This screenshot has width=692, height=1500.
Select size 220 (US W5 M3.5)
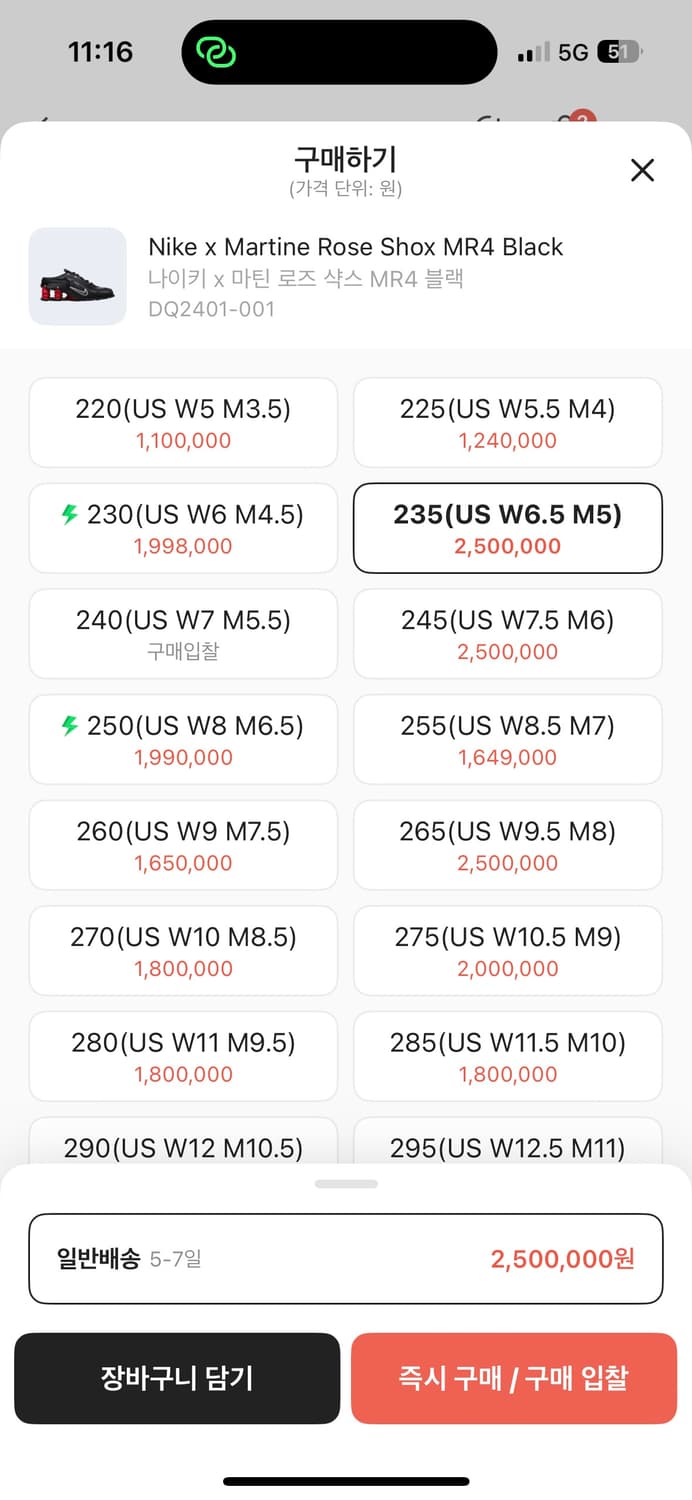point(183,422)
